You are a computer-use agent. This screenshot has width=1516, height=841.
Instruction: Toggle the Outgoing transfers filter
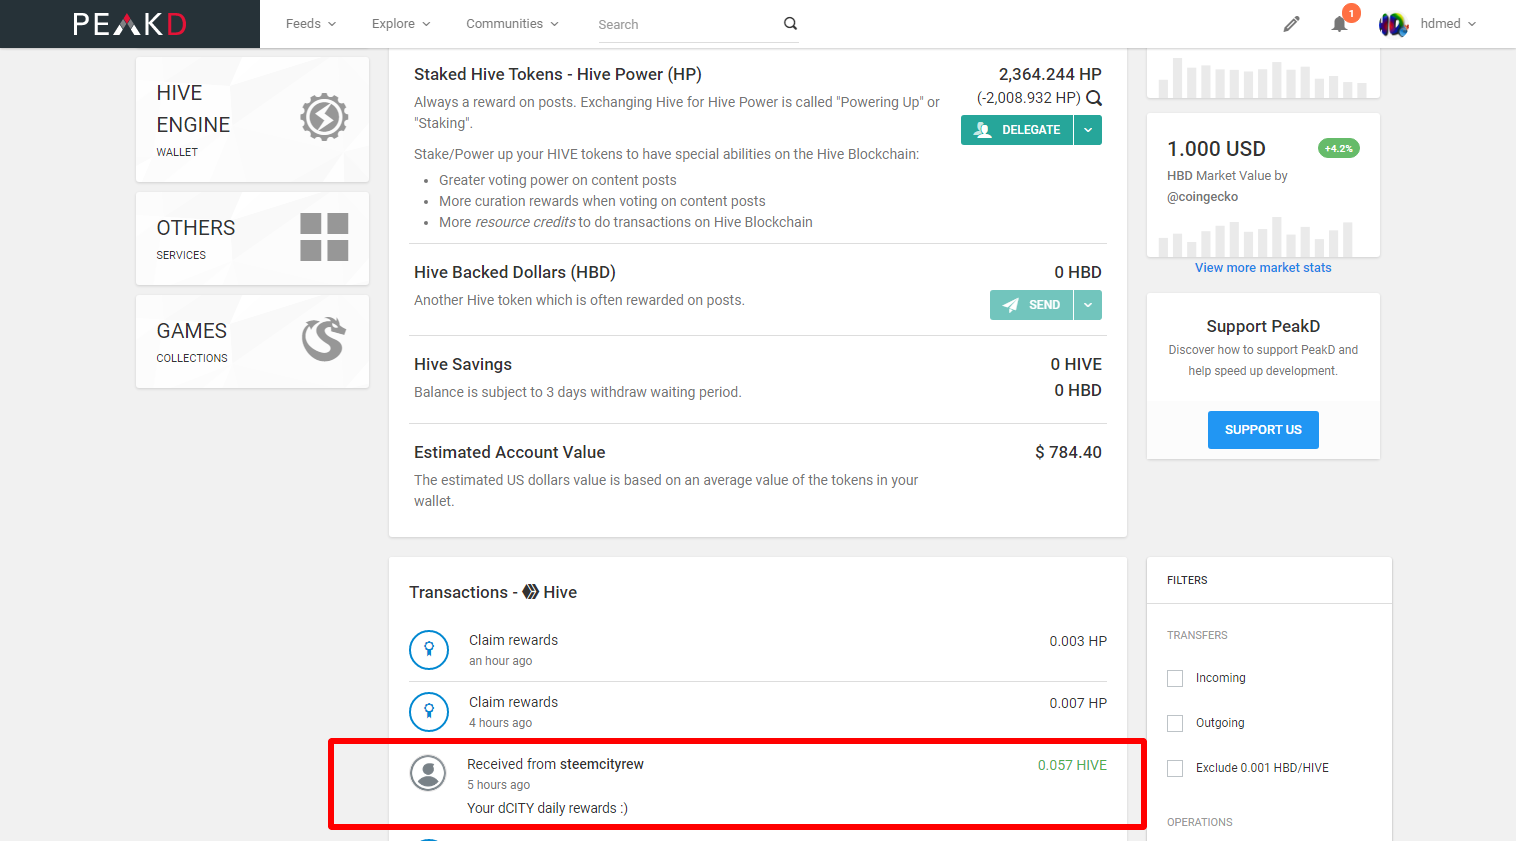pyautogui.click(x=1175, y=723)
